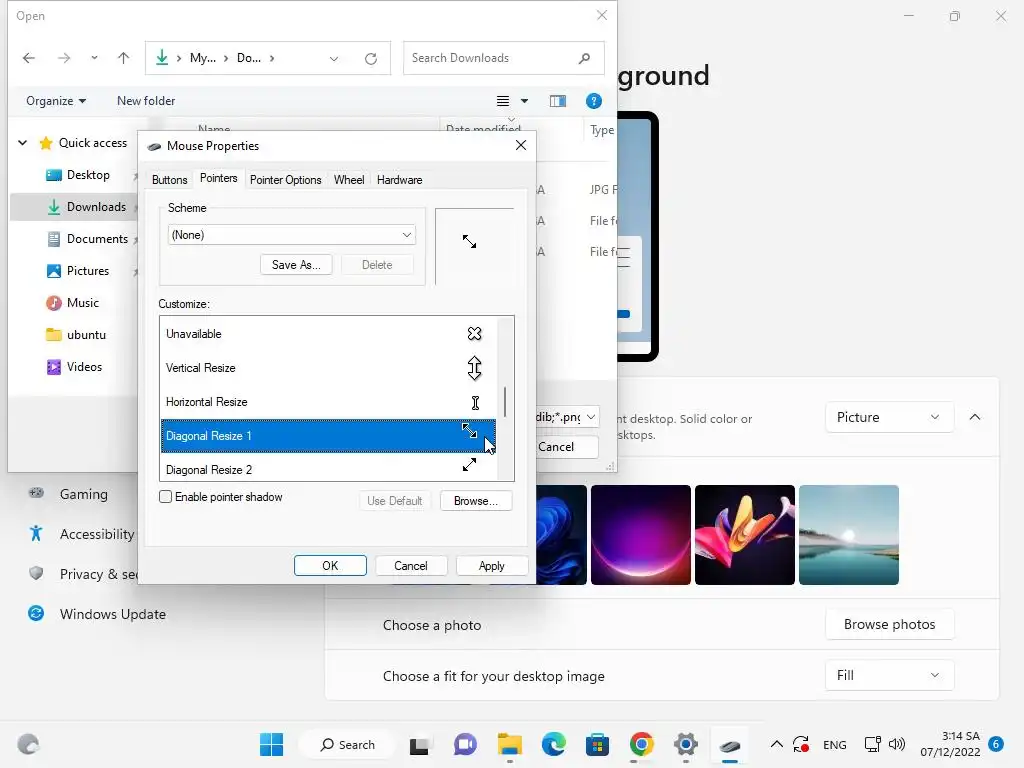Viewport: 1024px width, 768px height.
Task: Open the Scheme dropdown in Mouse Properties
Action: point(291,234)
